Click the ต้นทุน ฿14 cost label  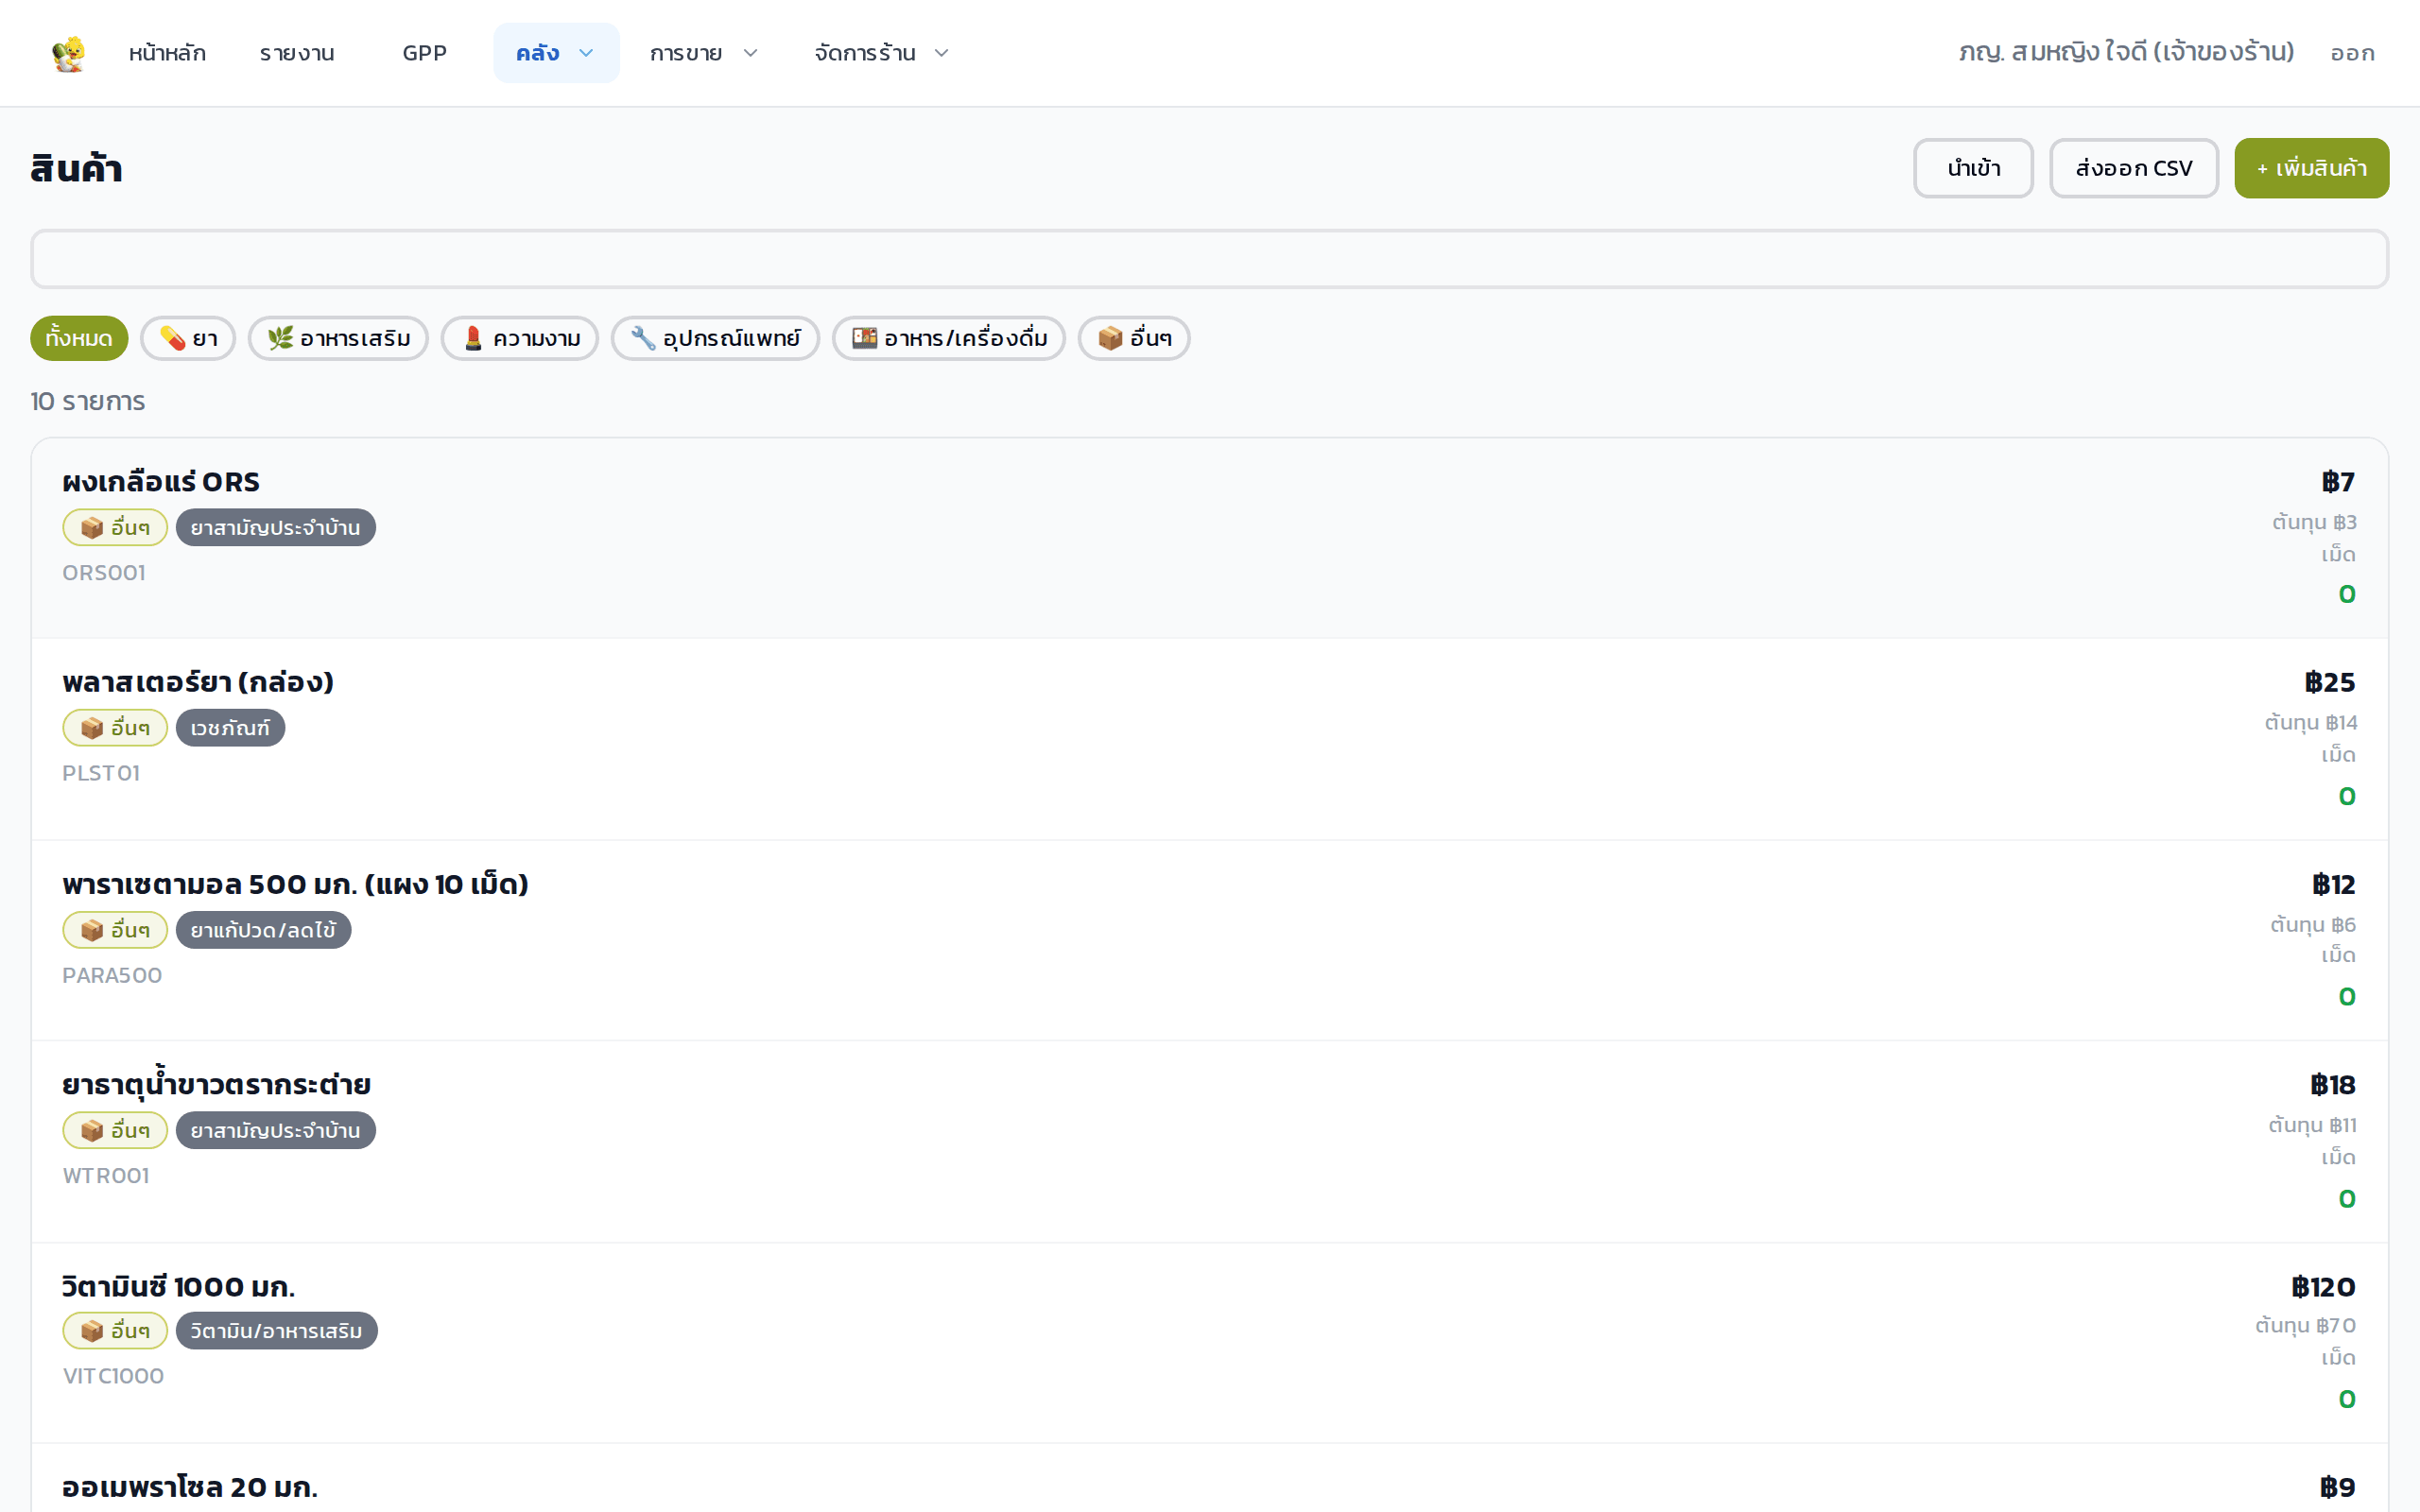point(2310,722)
